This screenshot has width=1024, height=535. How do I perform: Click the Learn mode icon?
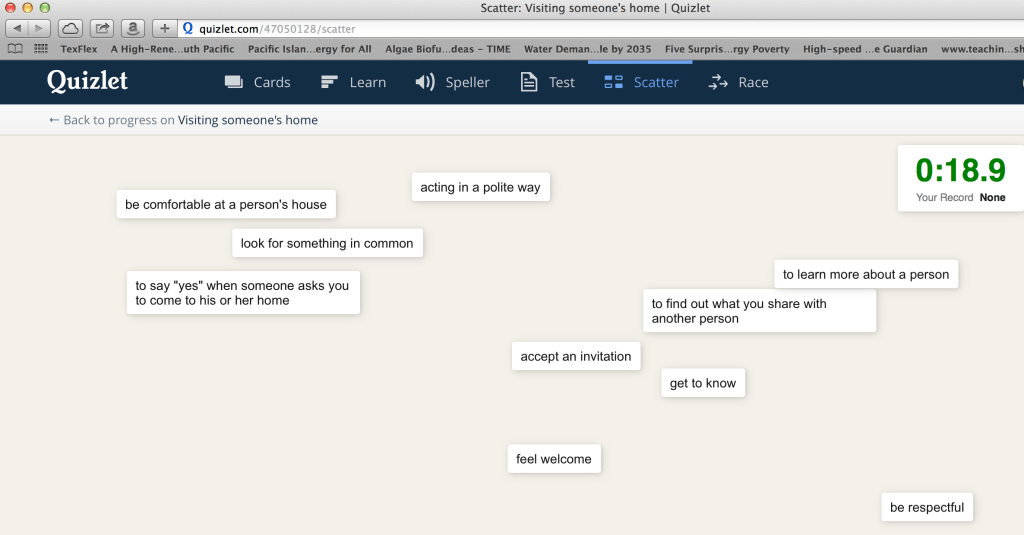pyautogui.click(x=329, y=82)
